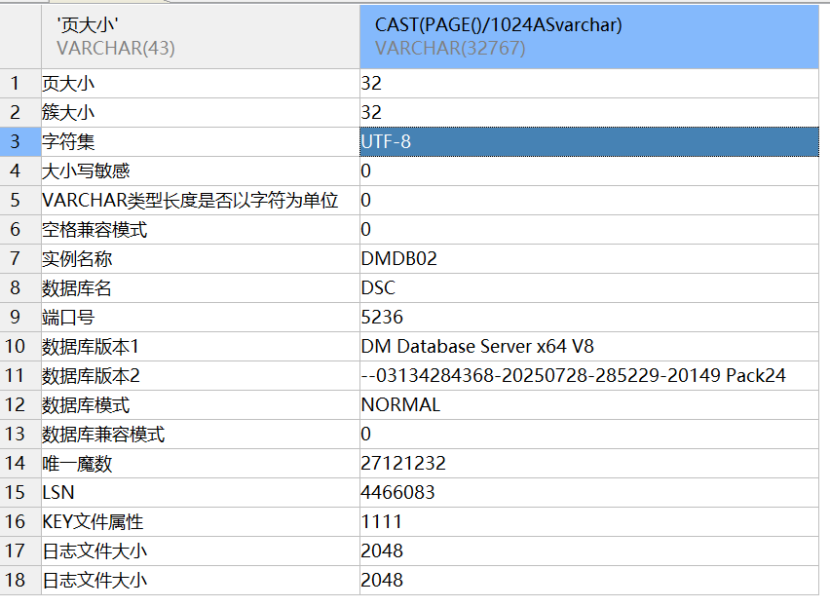Screen dimensions: 830x607
Task: Click the NORMAL mode value
Action: tap(589, 405)
